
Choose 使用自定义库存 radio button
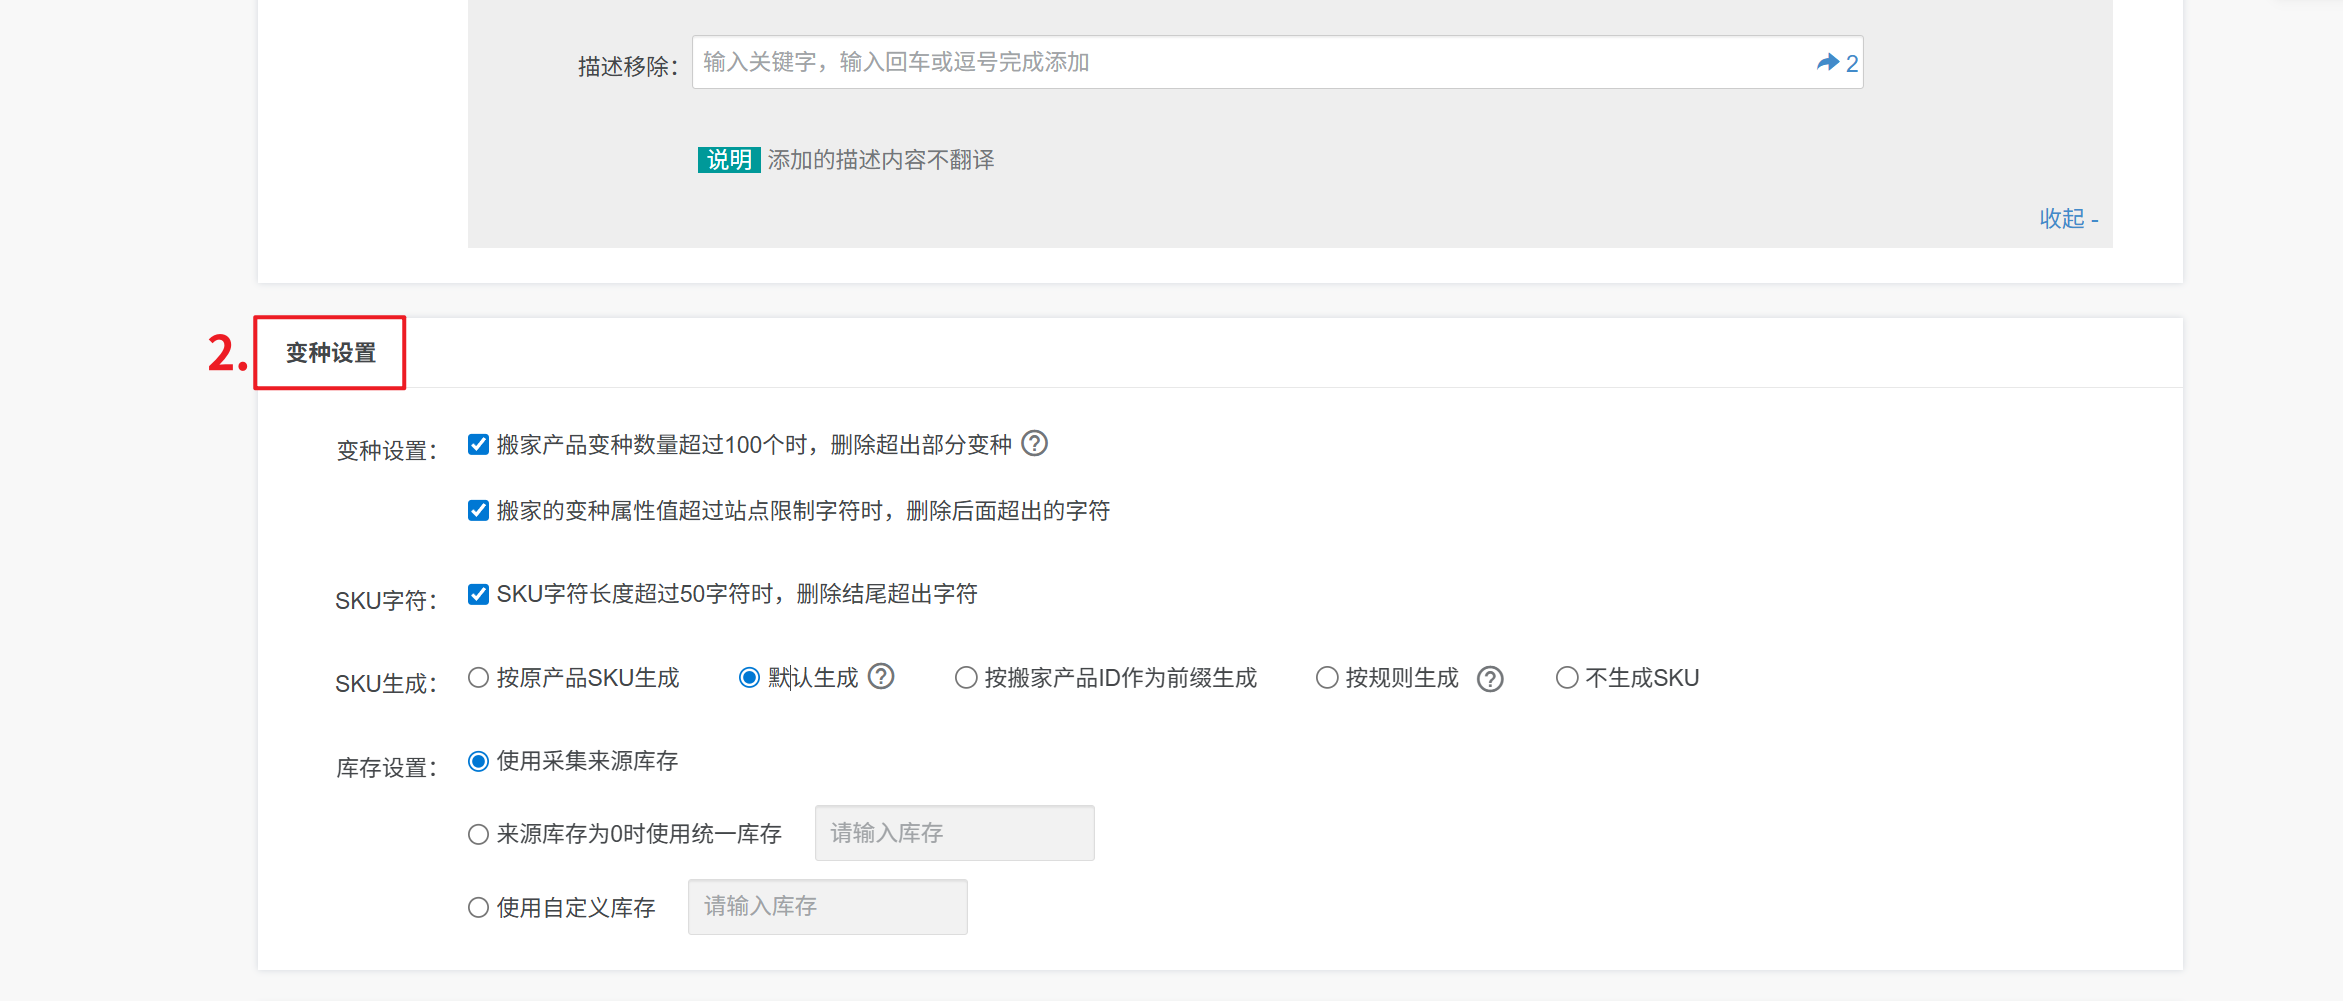click(479, 907)
